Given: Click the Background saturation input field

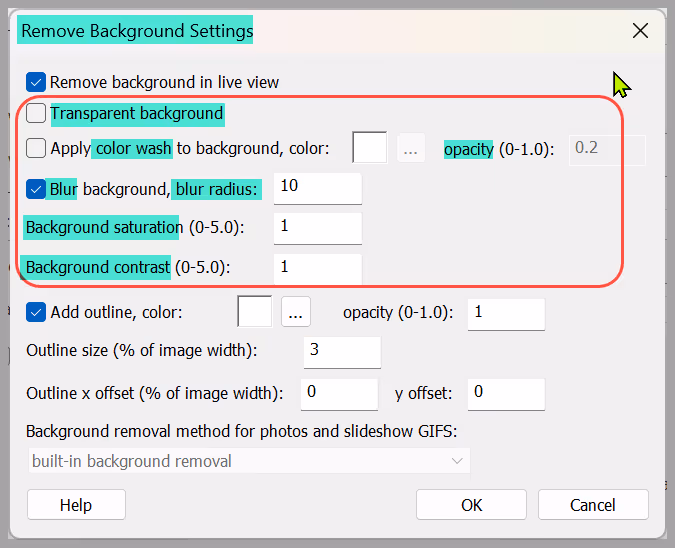Looking at the screenshot, I should pos(318,229).
